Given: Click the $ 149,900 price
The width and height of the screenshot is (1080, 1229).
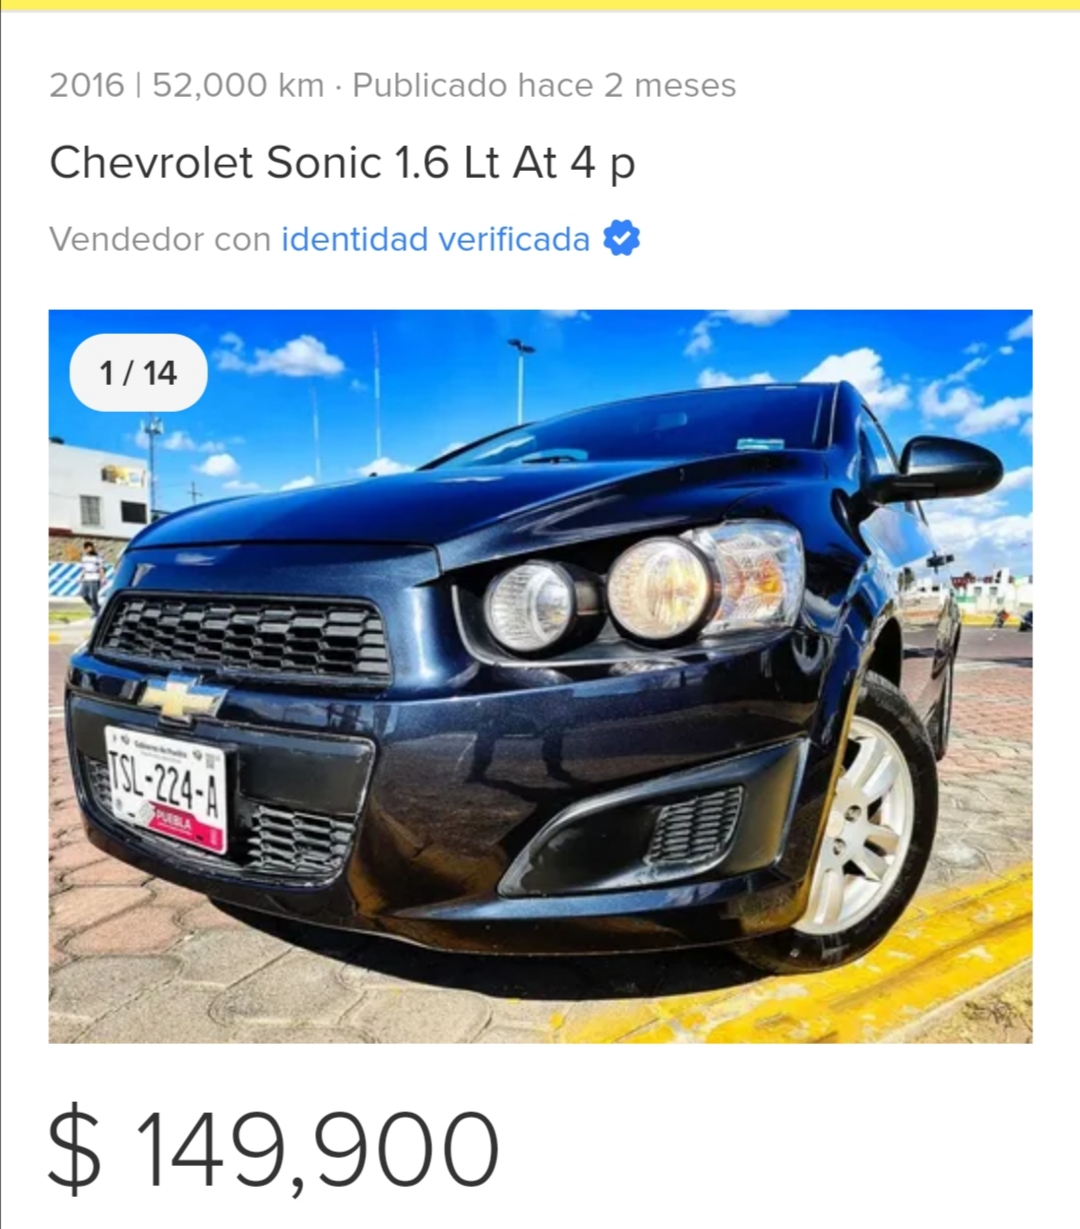Looking at the screenshot, I should [273, 1149].
